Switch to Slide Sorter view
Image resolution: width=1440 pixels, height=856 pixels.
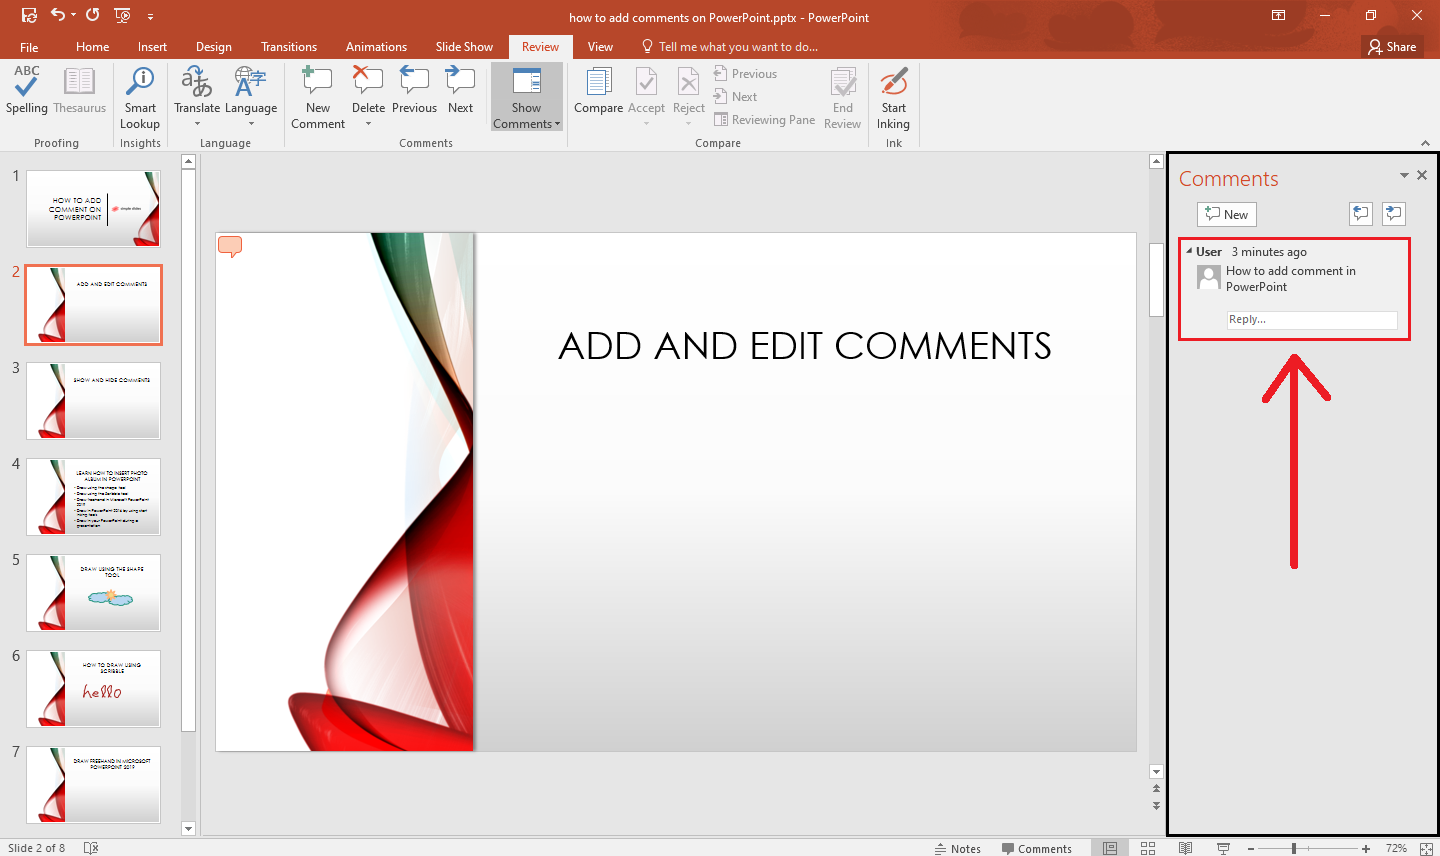pyautogui.click(x=1148, y=848)
